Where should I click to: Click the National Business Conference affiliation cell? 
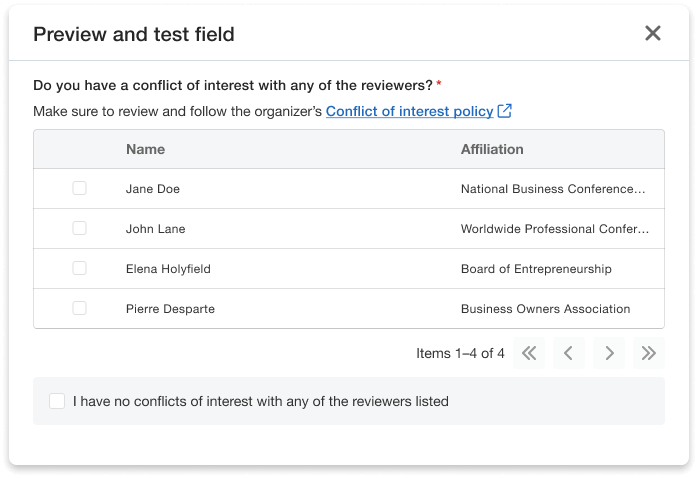(x=553, y=189)
